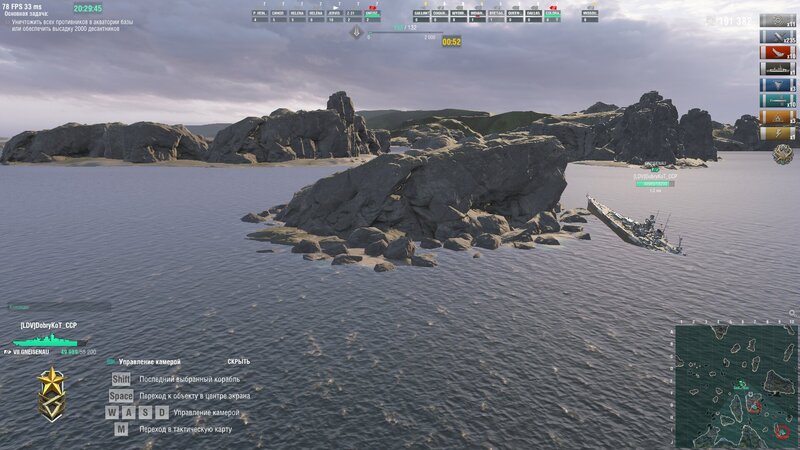Click the 'Последний выбранный корабль' hint text
Image resolution: width=800 pixels, height=450 pixels.
point(189,379)
